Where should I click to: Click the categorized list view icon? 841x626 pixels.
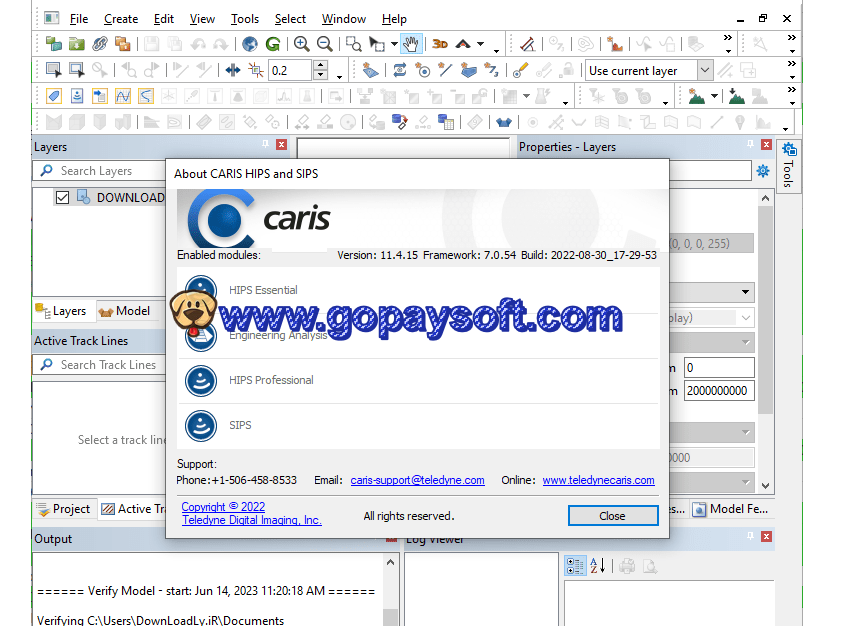575,565
